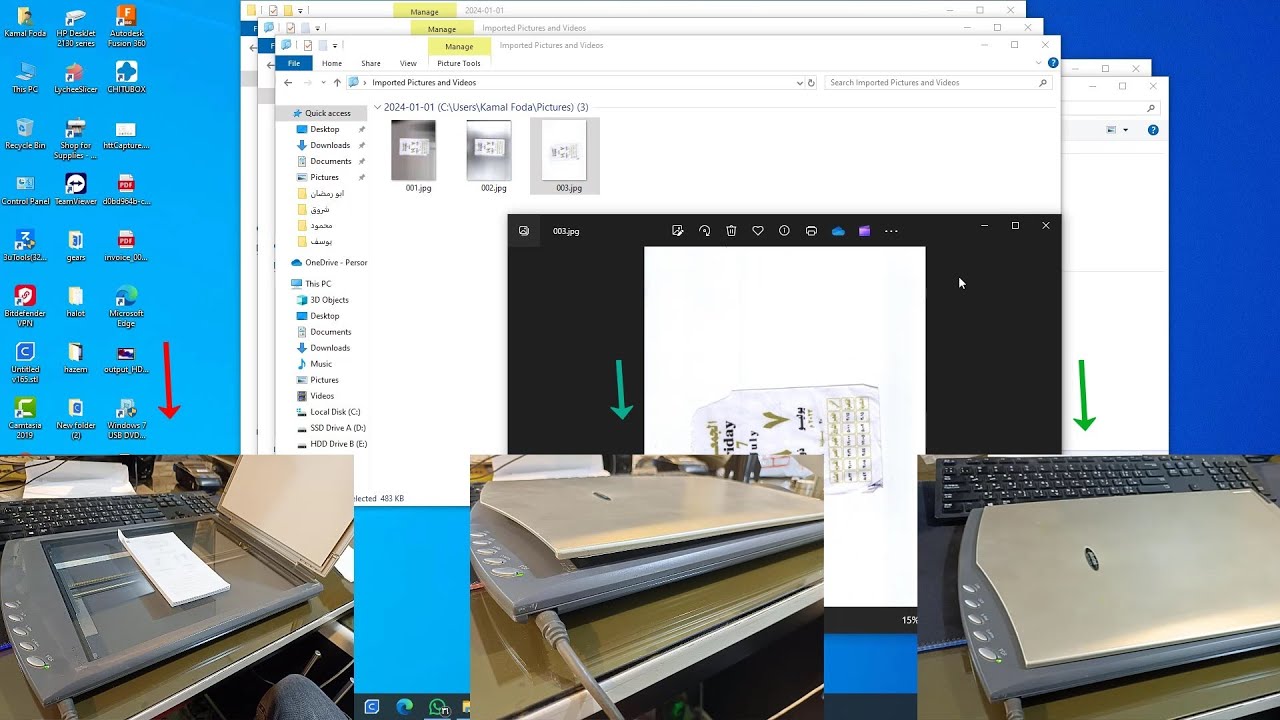Expand the Explorer ribbon chevron
Screen dimensions: 1280x720
(1039, 63)
